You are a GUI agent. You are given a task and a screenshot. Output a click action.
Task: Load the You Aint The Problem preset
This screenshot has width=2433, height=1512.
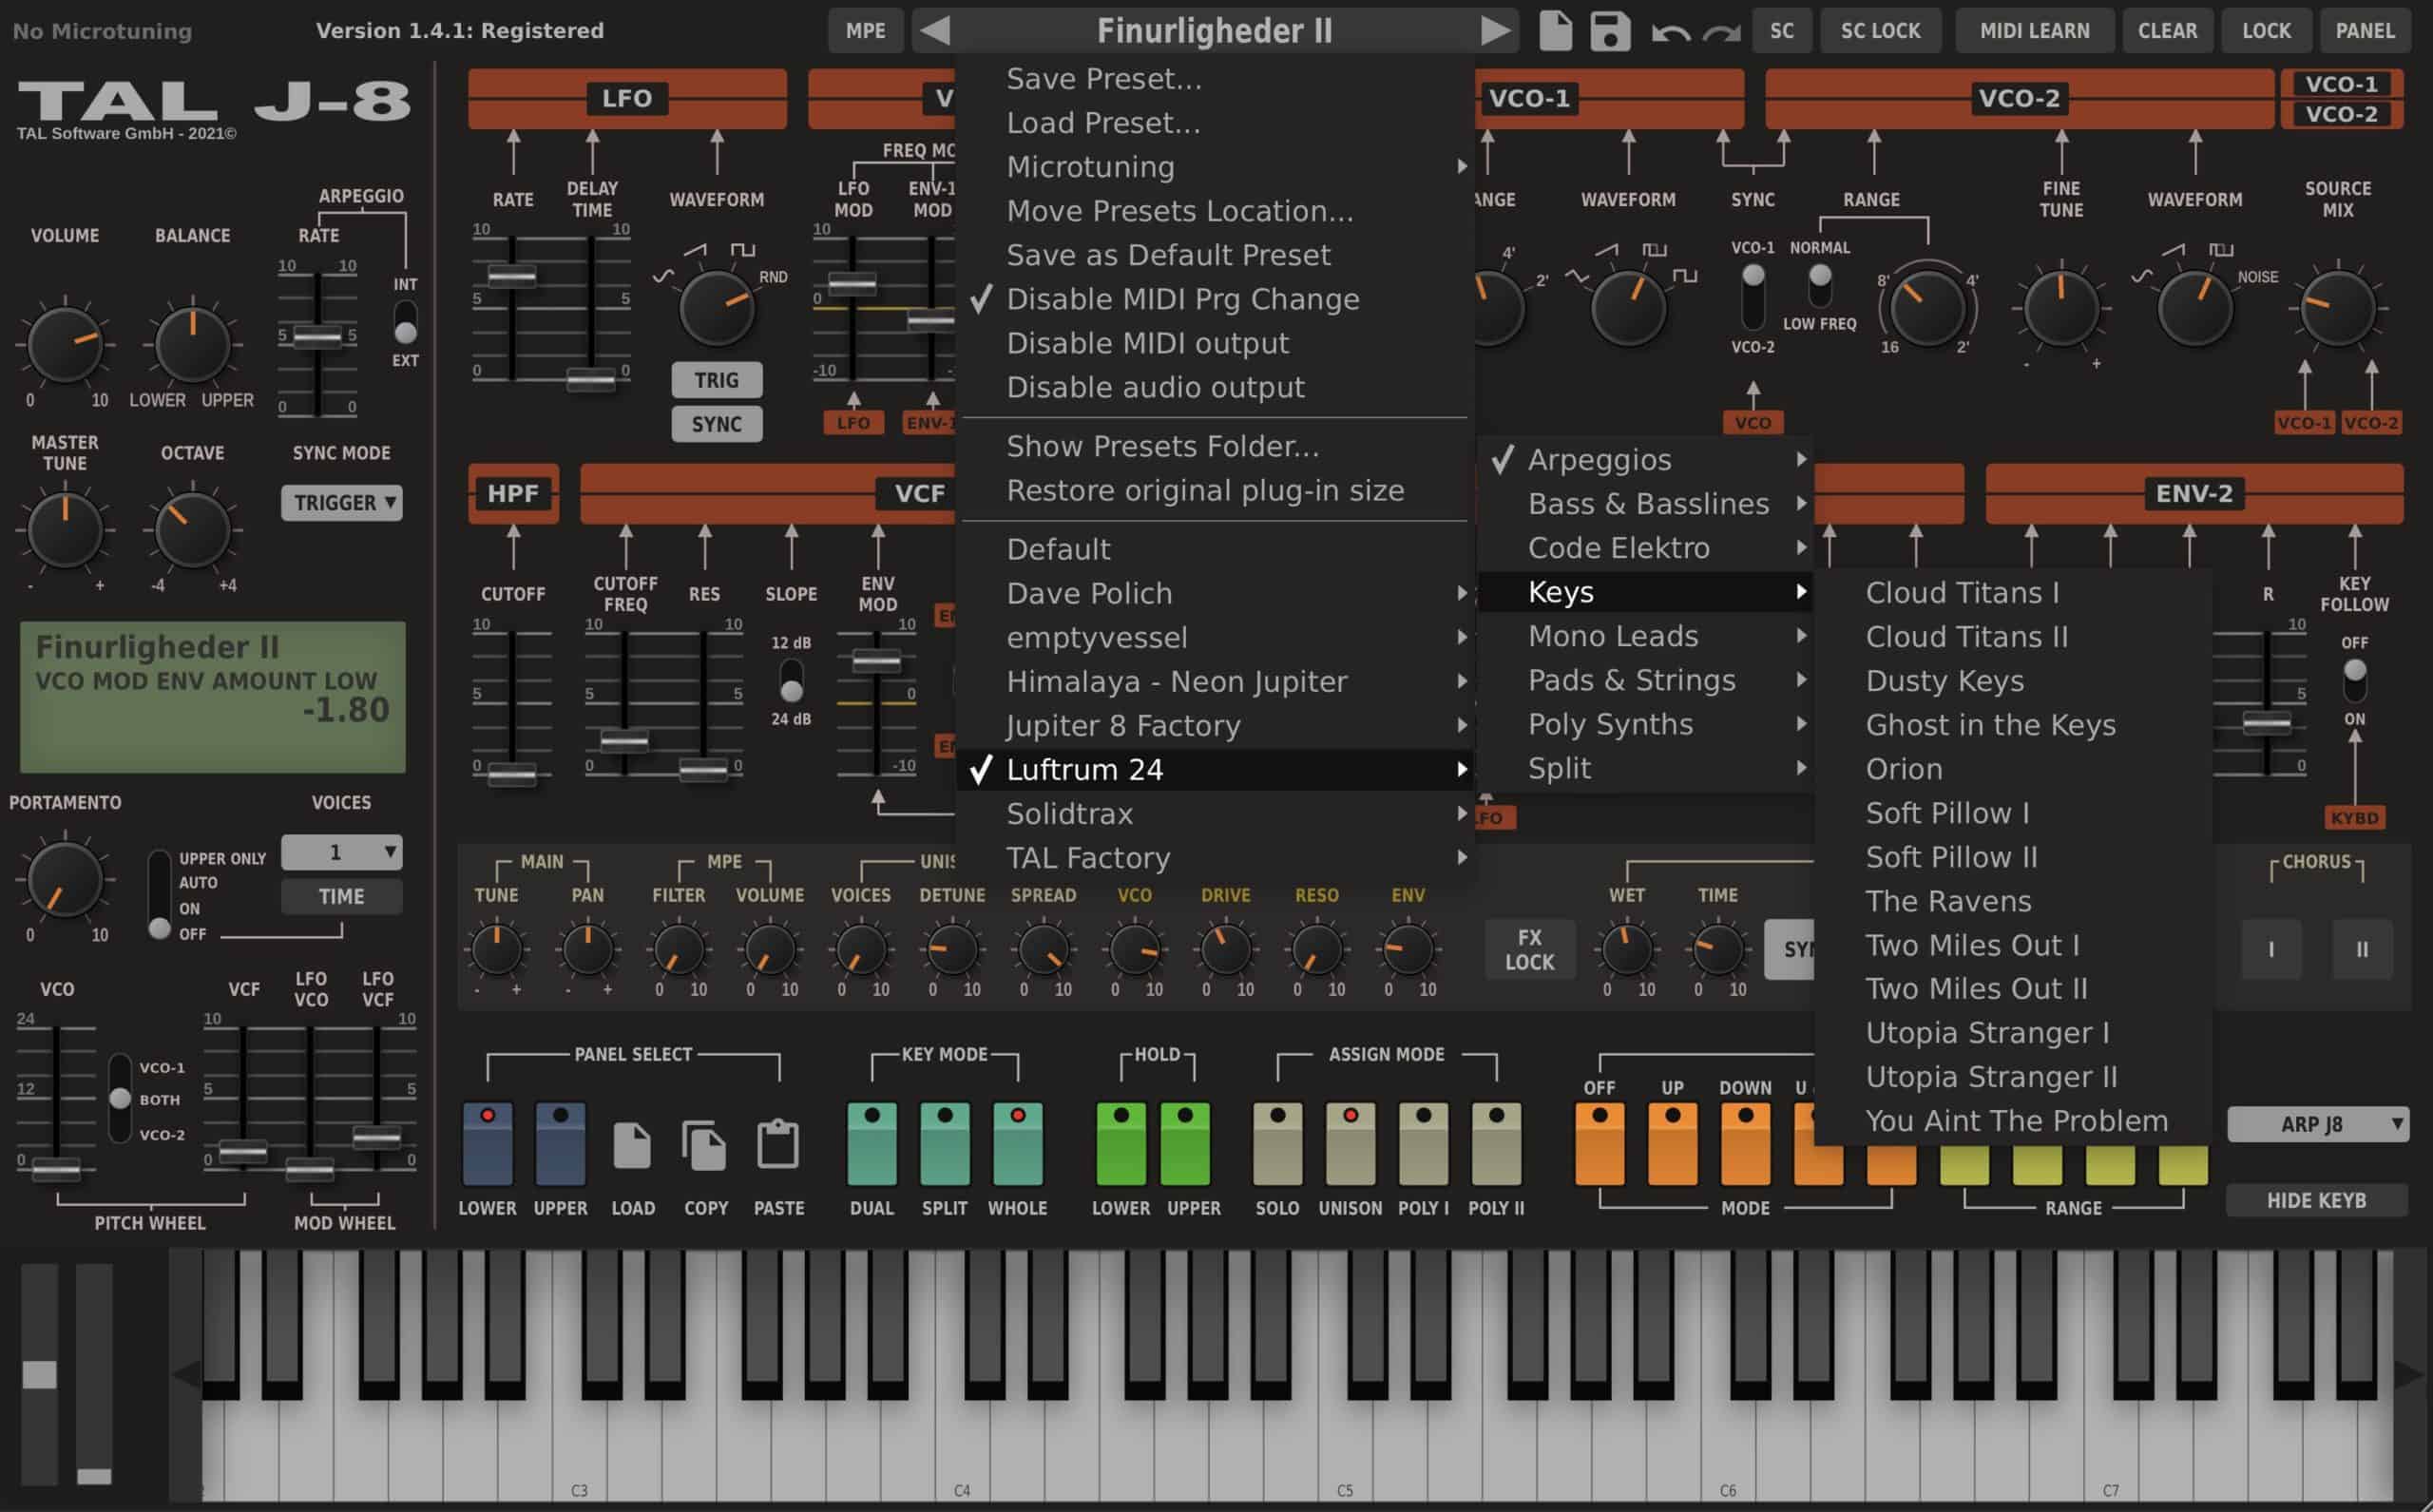pyautogui.click(x=2012, y=1121)
